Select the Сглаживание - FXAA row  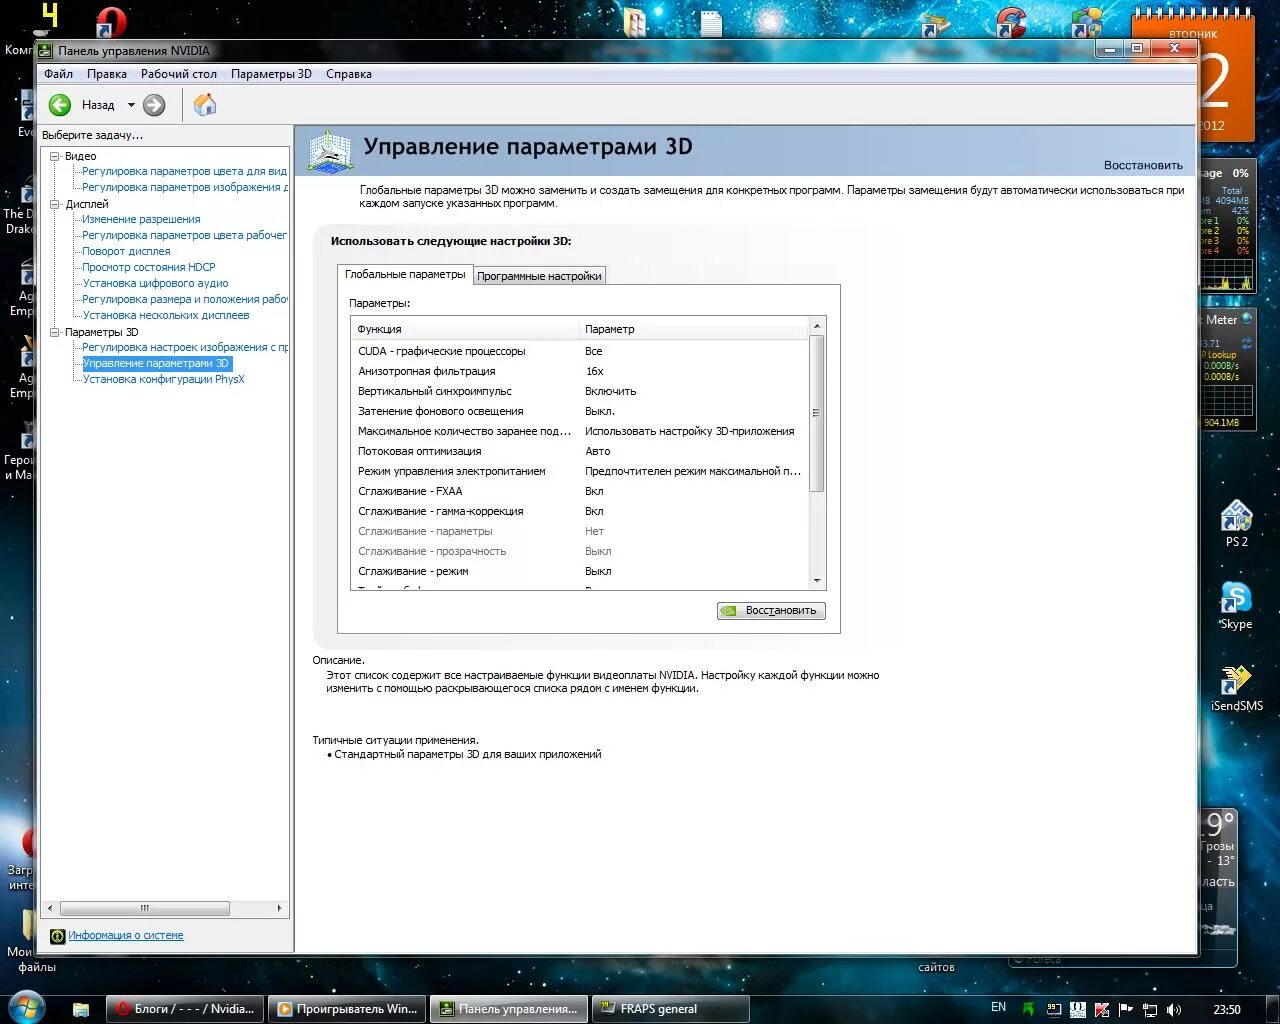point(579,491)
